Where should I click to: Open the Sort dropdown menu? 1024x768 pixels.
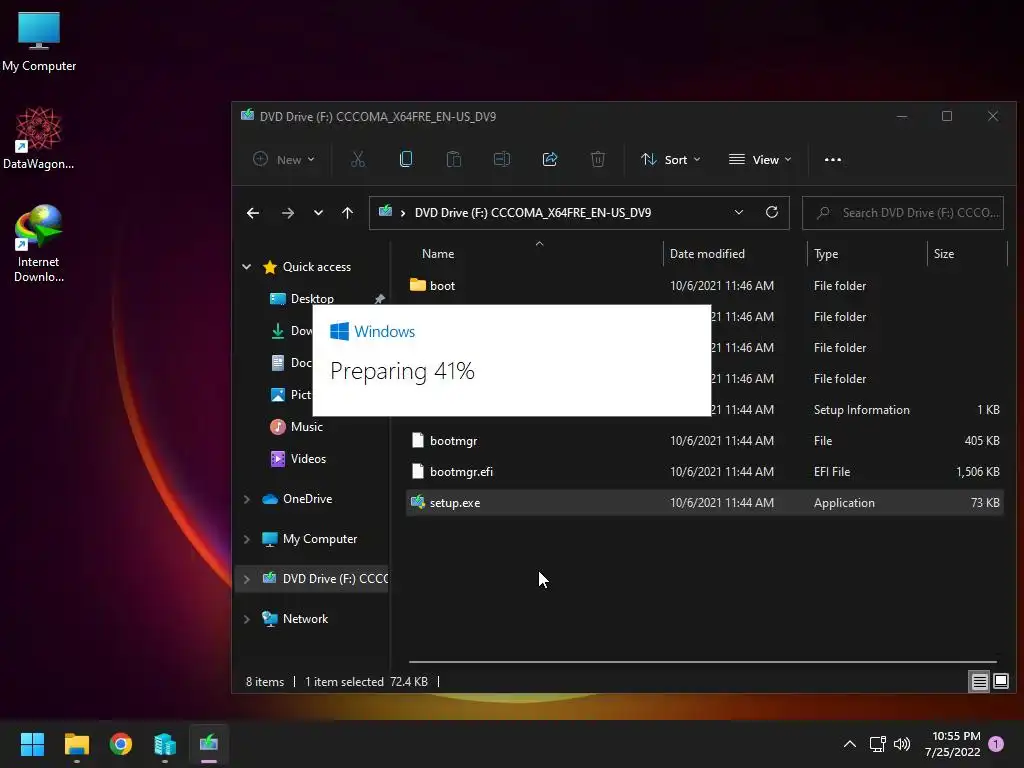coord(671,159)
